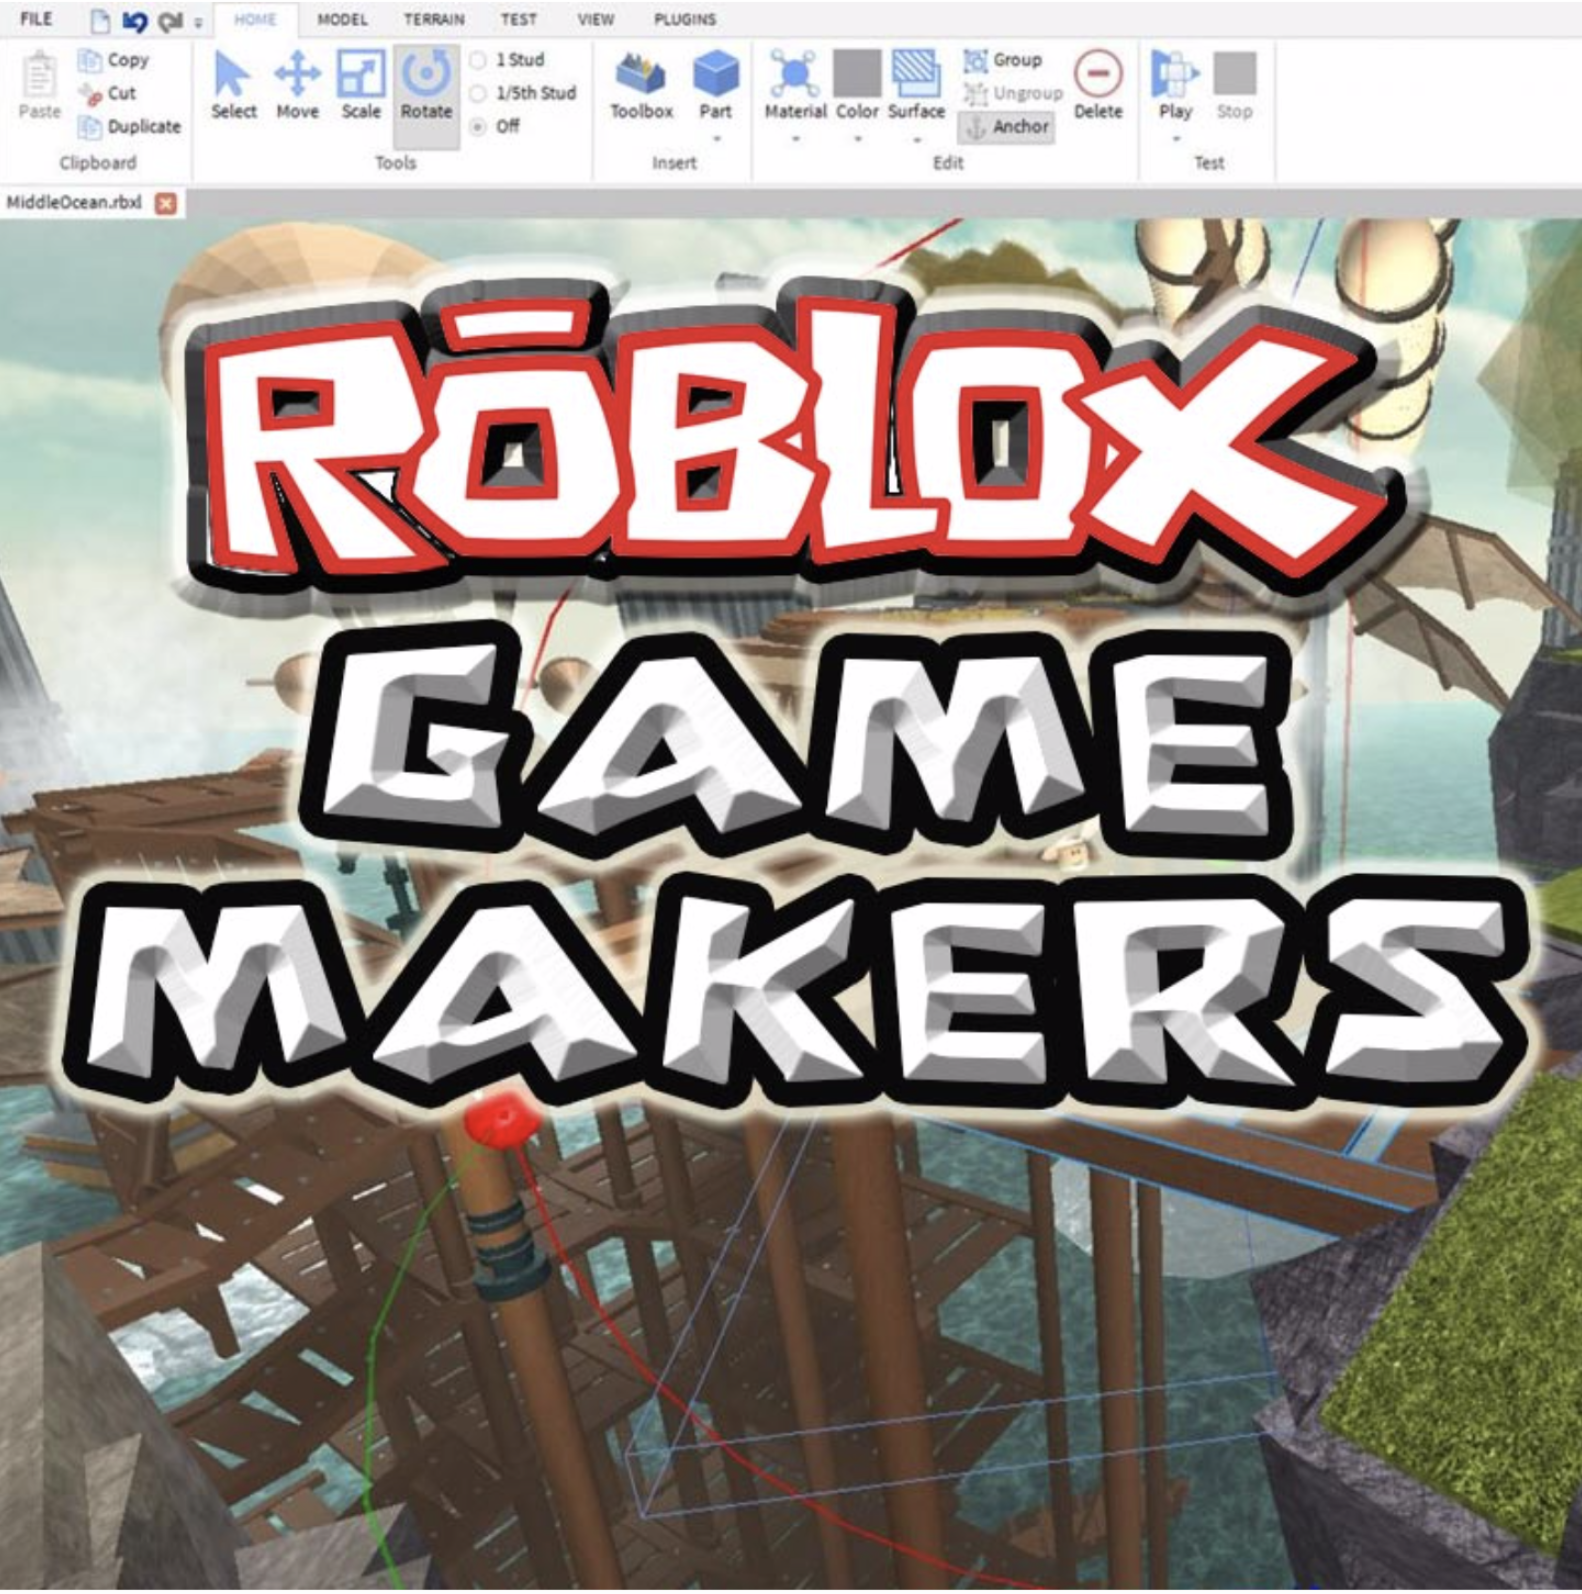Close the MiddleOcean.rbxl tab
The height and width of the screenshot is (1594, 1582).
tap(166, 203)
